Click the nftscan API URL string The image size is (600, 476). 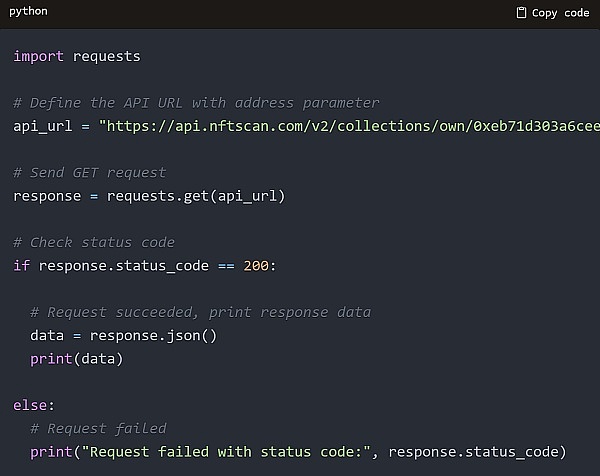pos(350,126)
